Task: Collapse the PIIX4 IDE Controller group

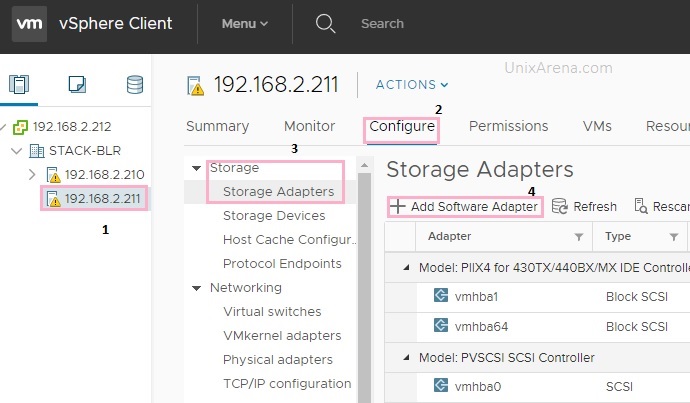Action: [406, 267]
